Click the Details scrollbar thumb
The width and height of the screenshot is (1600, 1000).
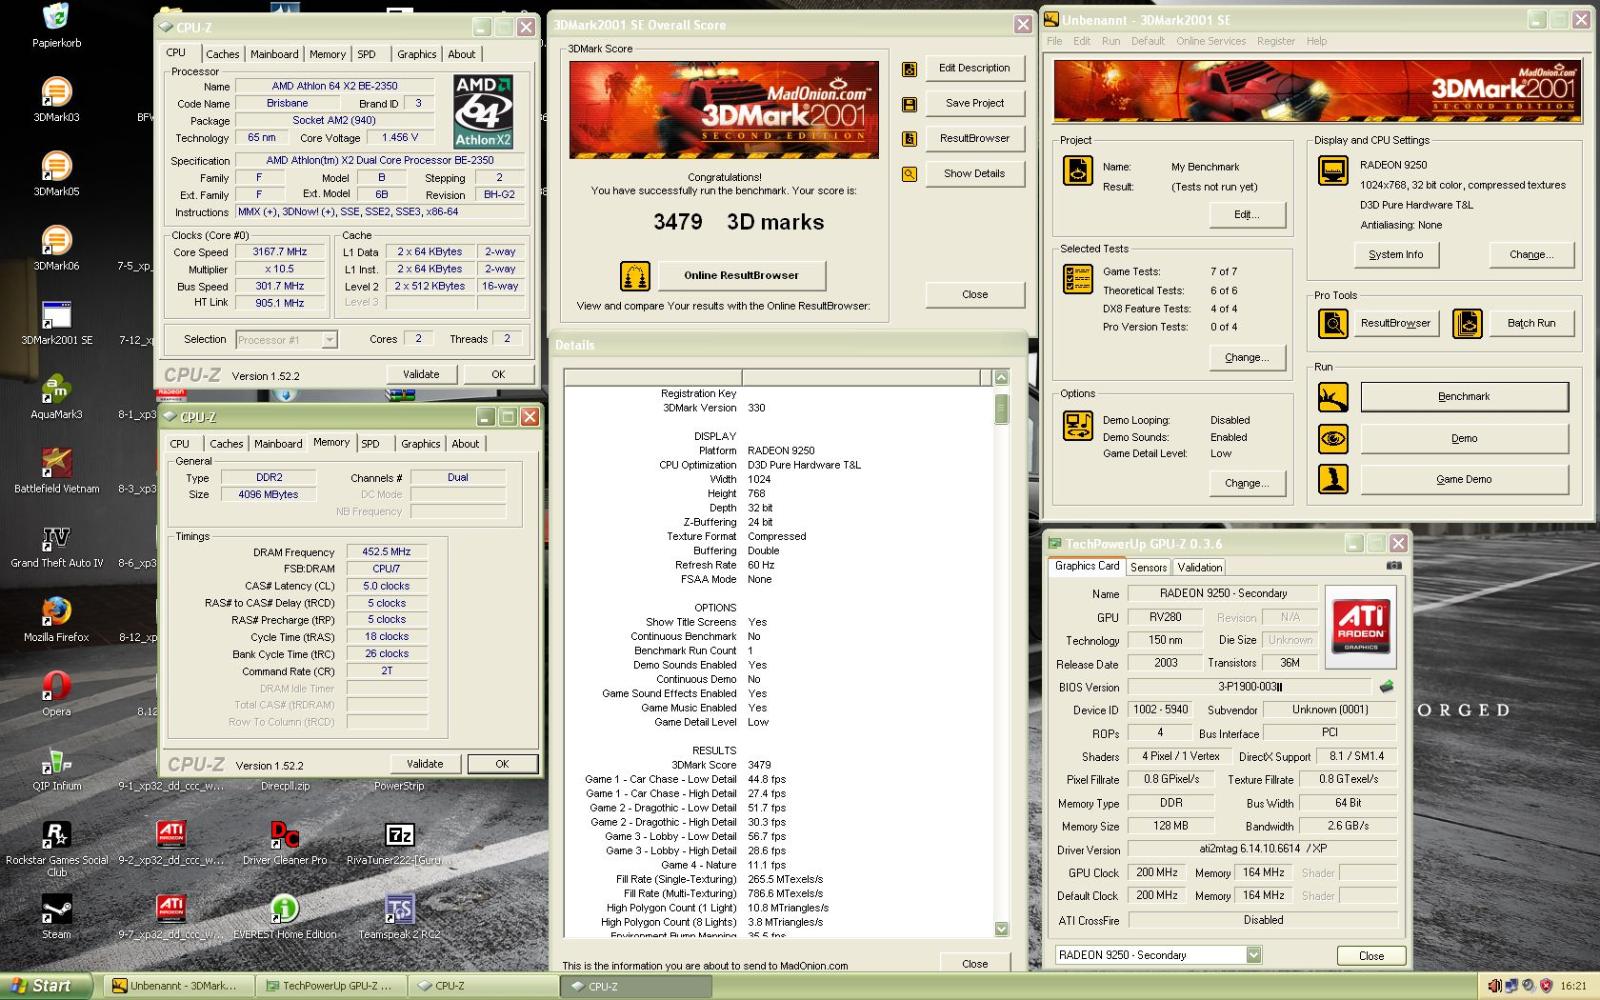point(1002,409)
